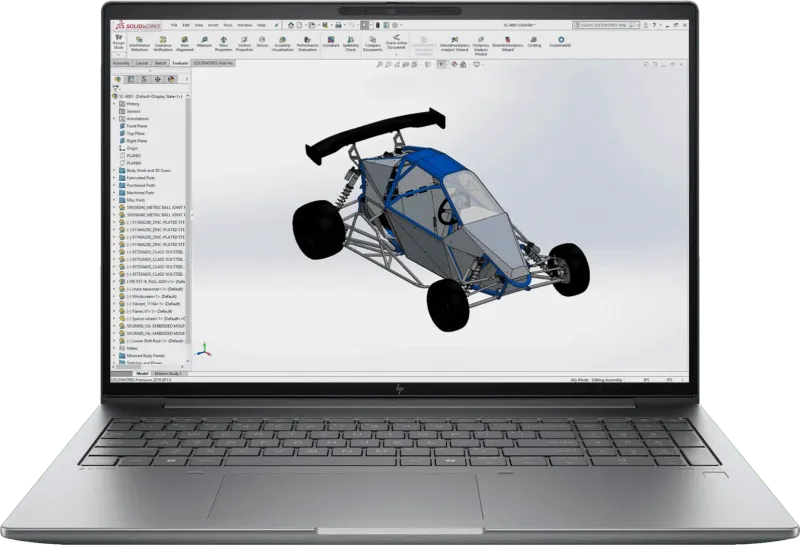Switch to PropertyManager tab icon
The image size is (800, 545).
click(x=131, y=79)
